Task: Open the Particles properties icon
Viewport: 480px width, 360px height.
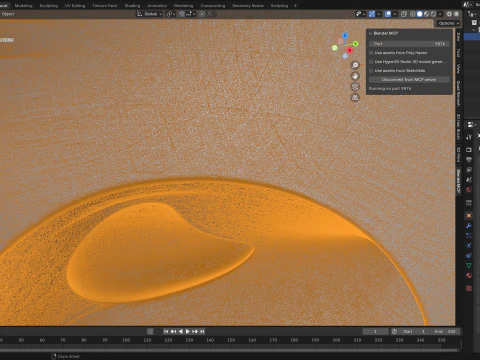Action: point(469,236)
